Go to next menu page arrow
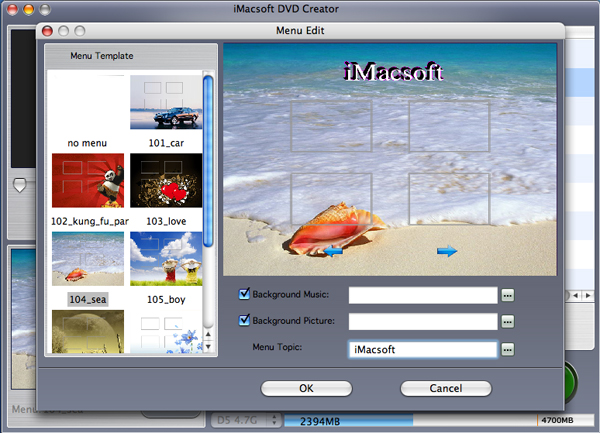Screen dimensions: 600x433 [x=447, y=251]
